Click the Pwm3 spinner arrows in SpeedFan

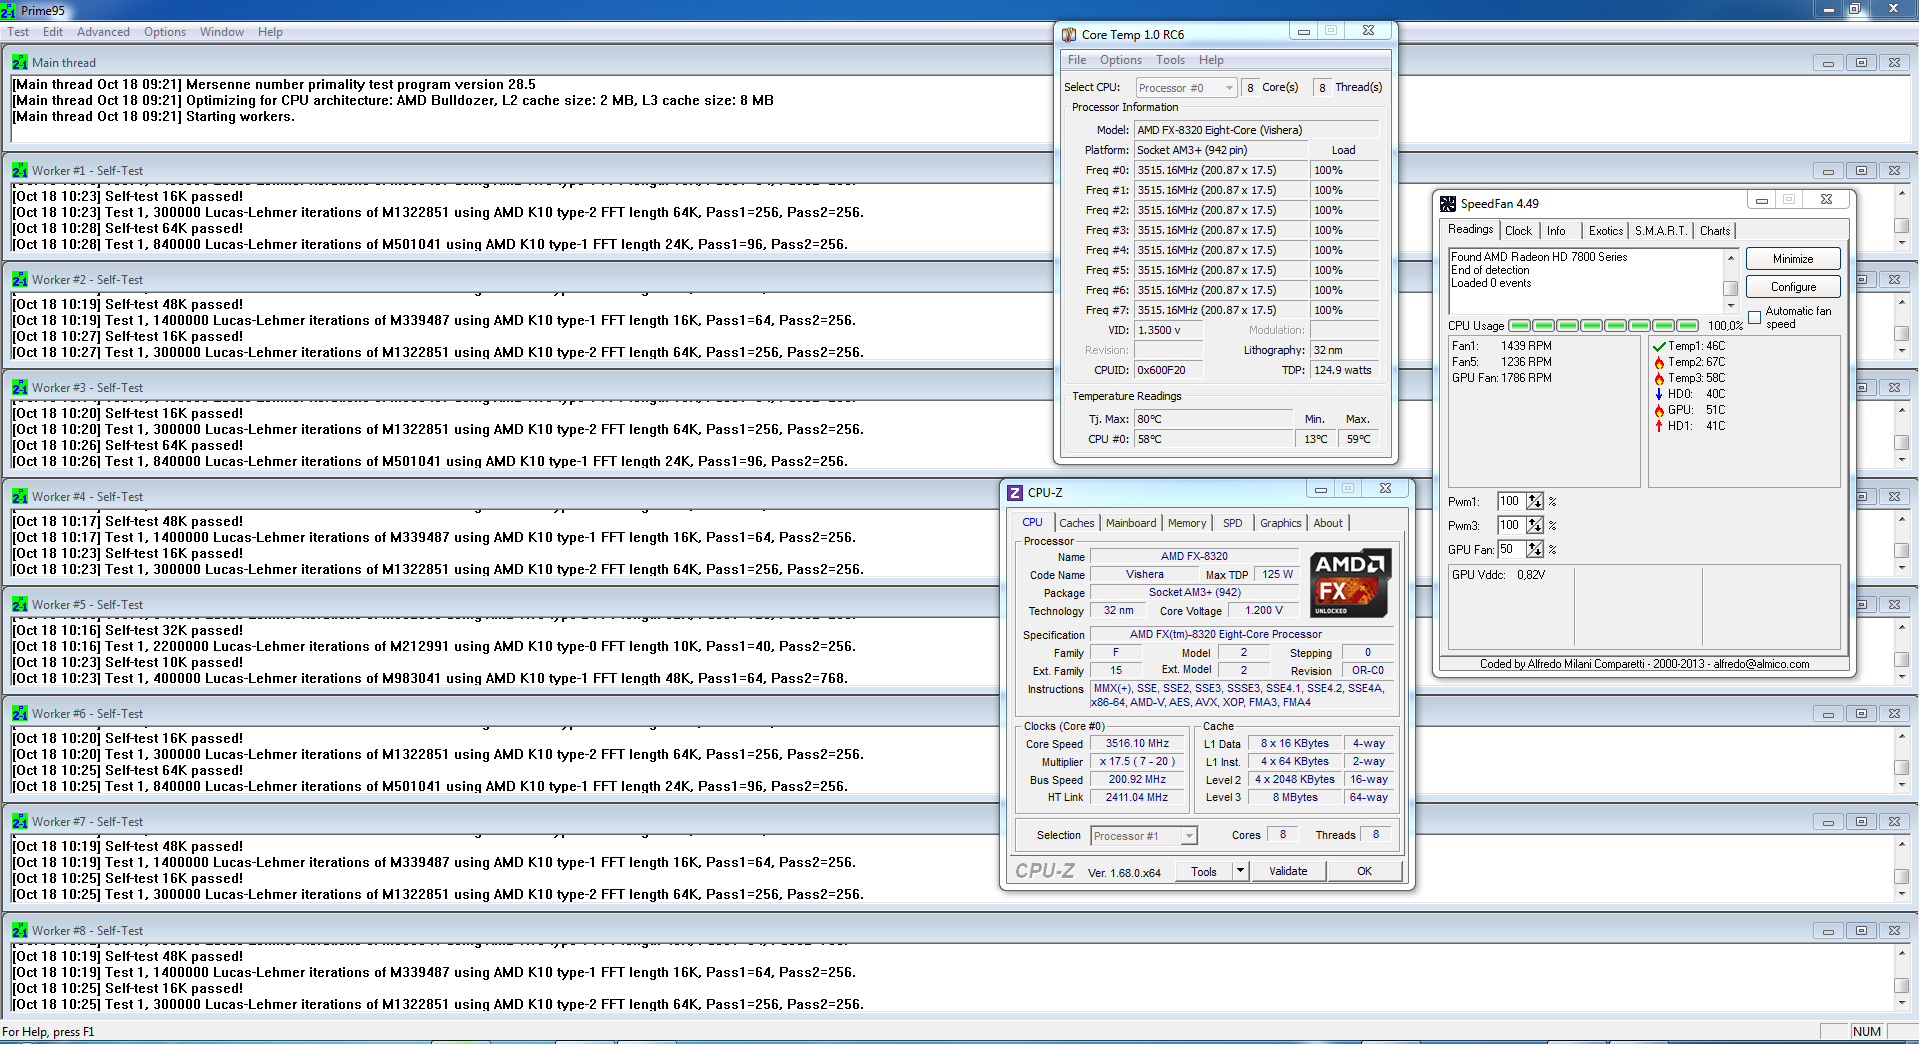pos(1535,525)
